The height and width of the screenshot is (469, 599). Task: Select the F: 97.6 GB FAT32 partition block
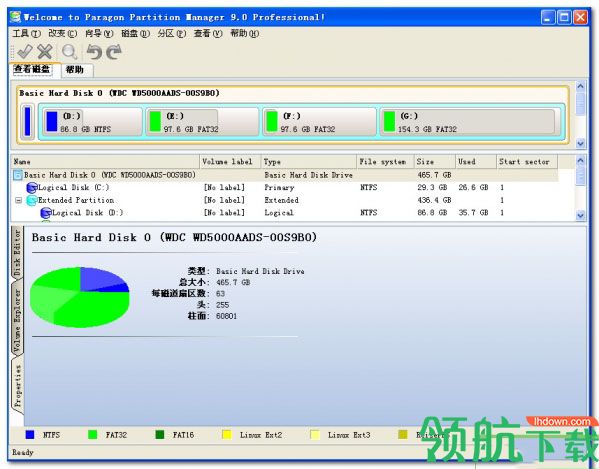tap(319, 122)
